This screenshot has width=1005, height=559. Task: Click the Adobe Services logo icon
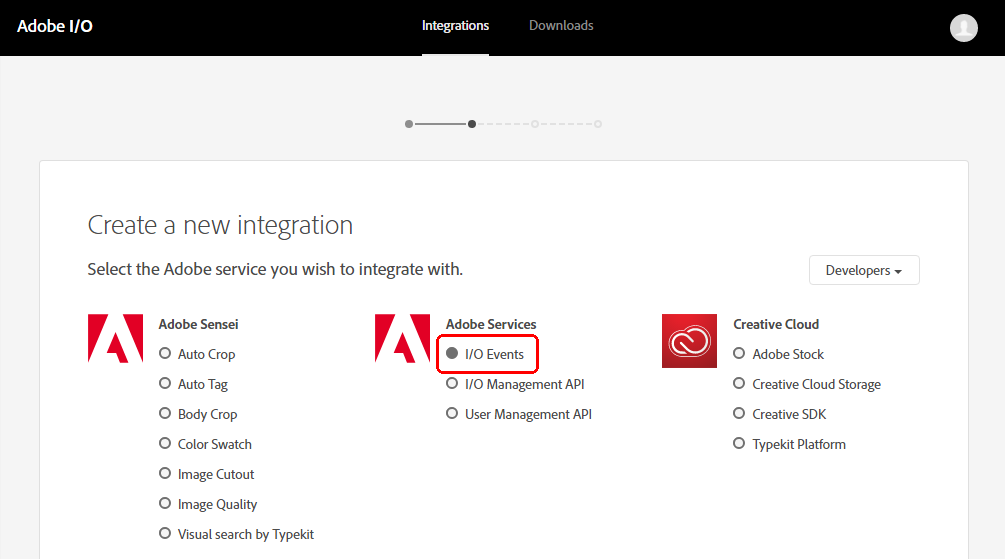click(x=403, y=338)
